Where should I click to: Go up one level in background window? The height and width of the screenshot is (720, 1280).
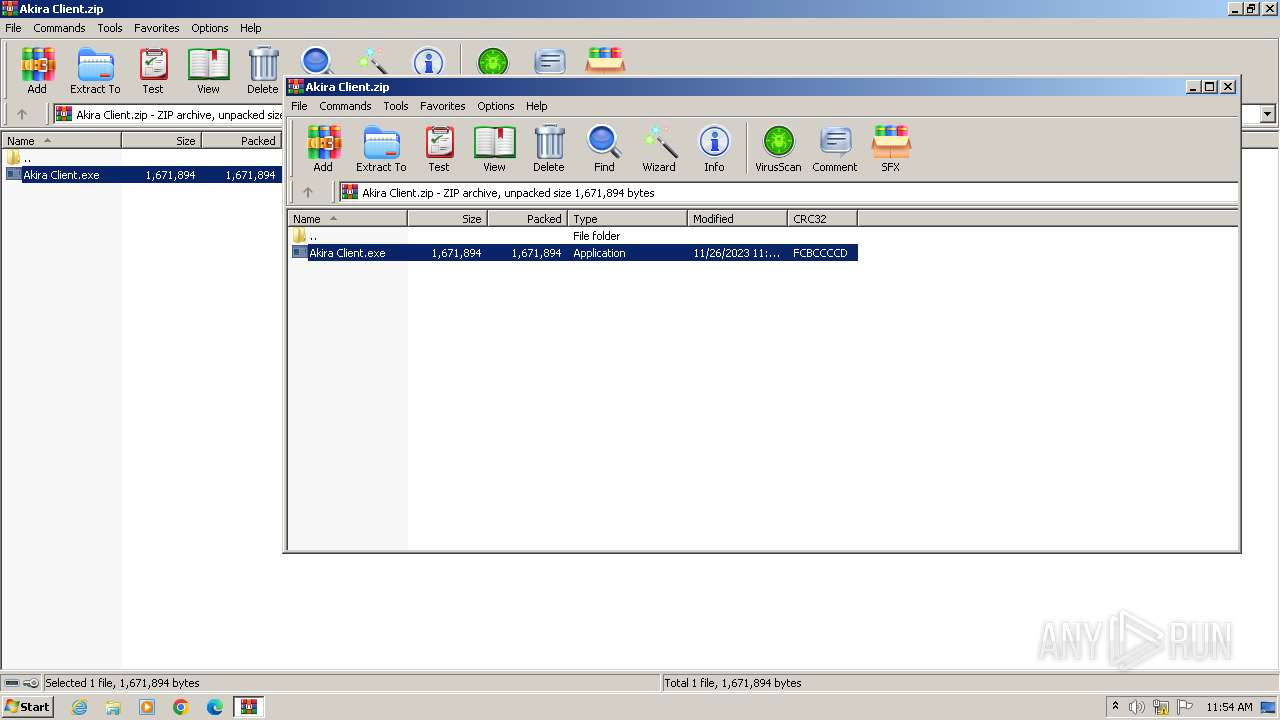(22, 114)
